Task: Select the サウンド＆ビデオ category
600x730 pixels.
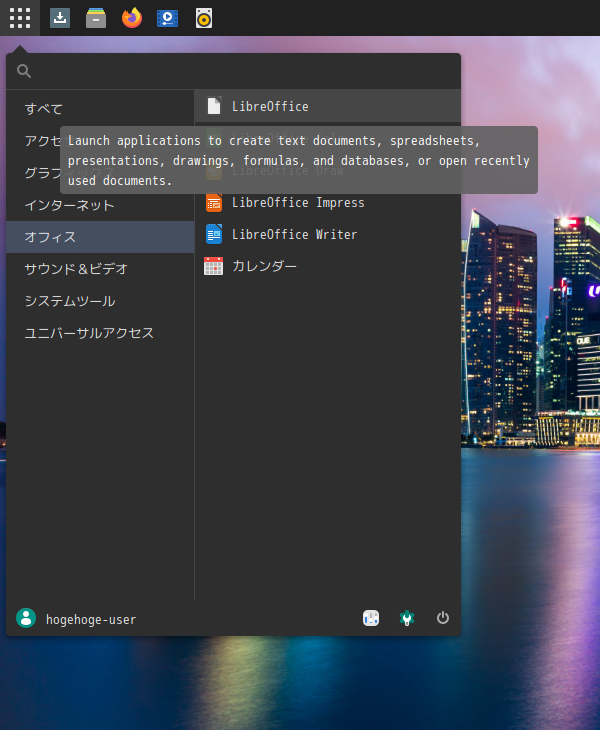Action: tap(100, 269)
